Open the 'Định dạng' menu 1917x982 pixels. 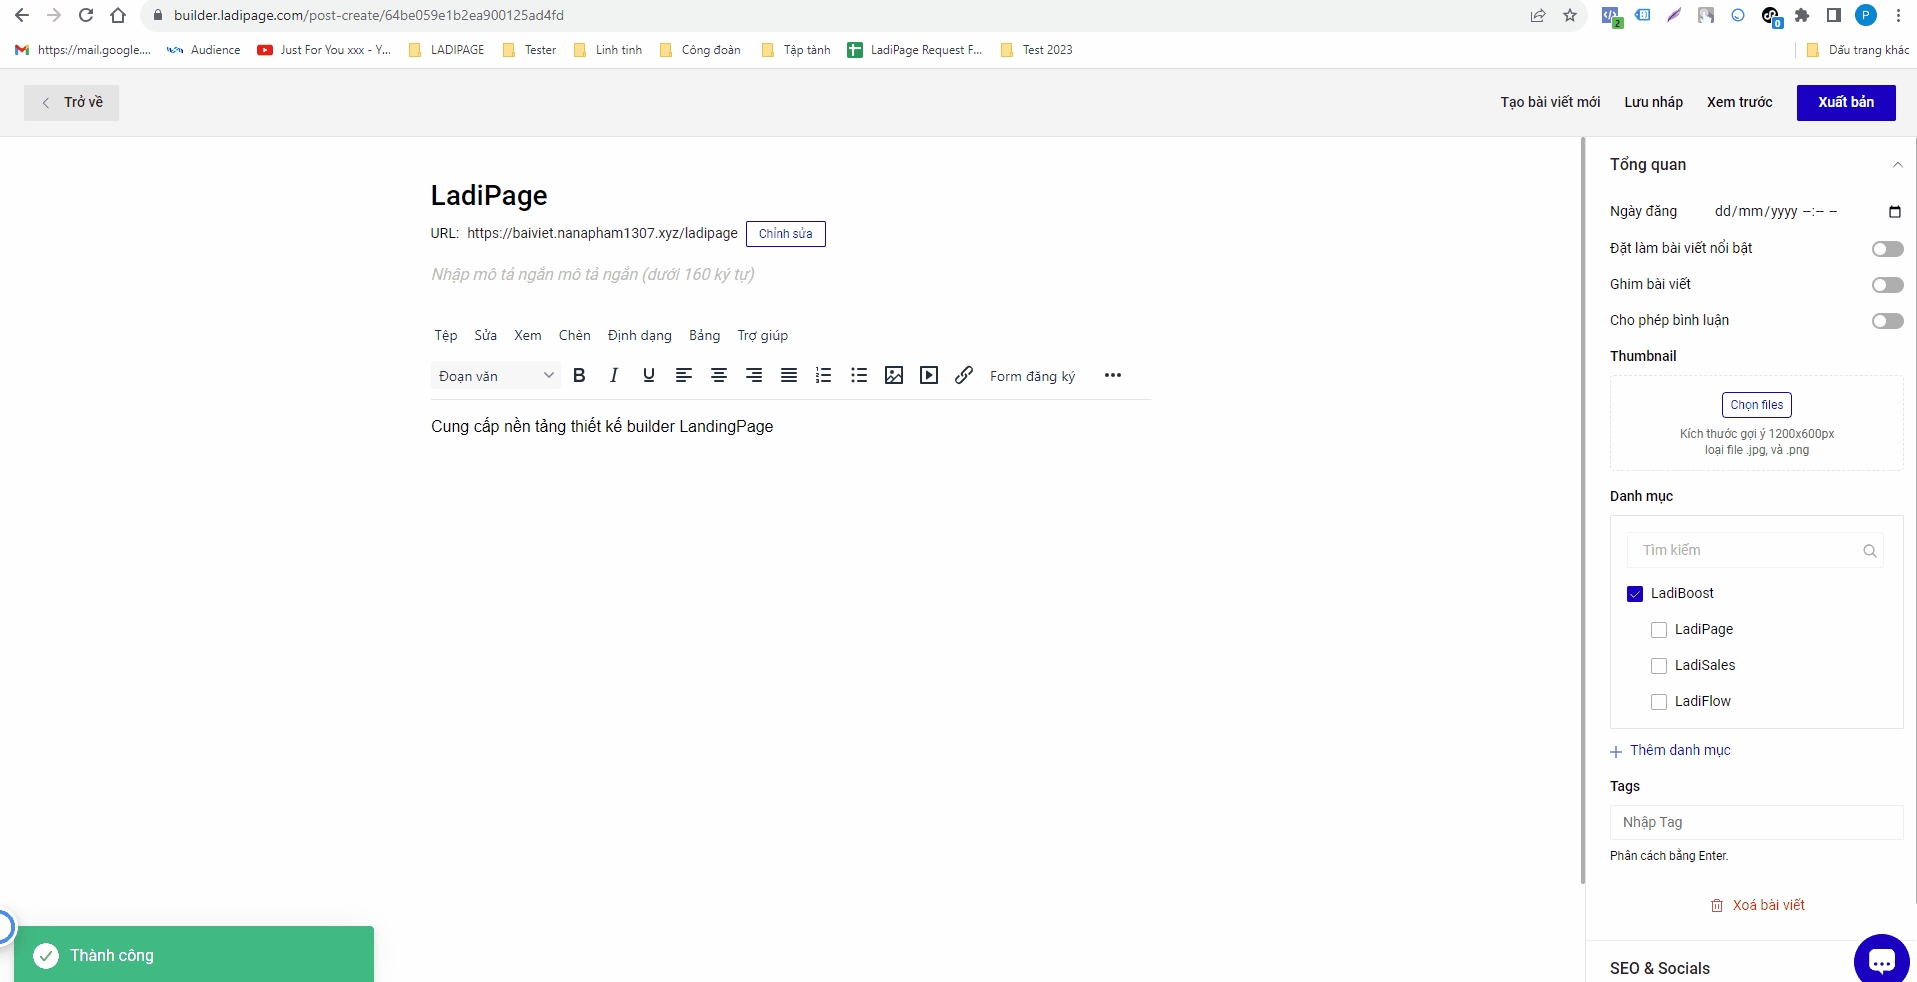[639, 335]
